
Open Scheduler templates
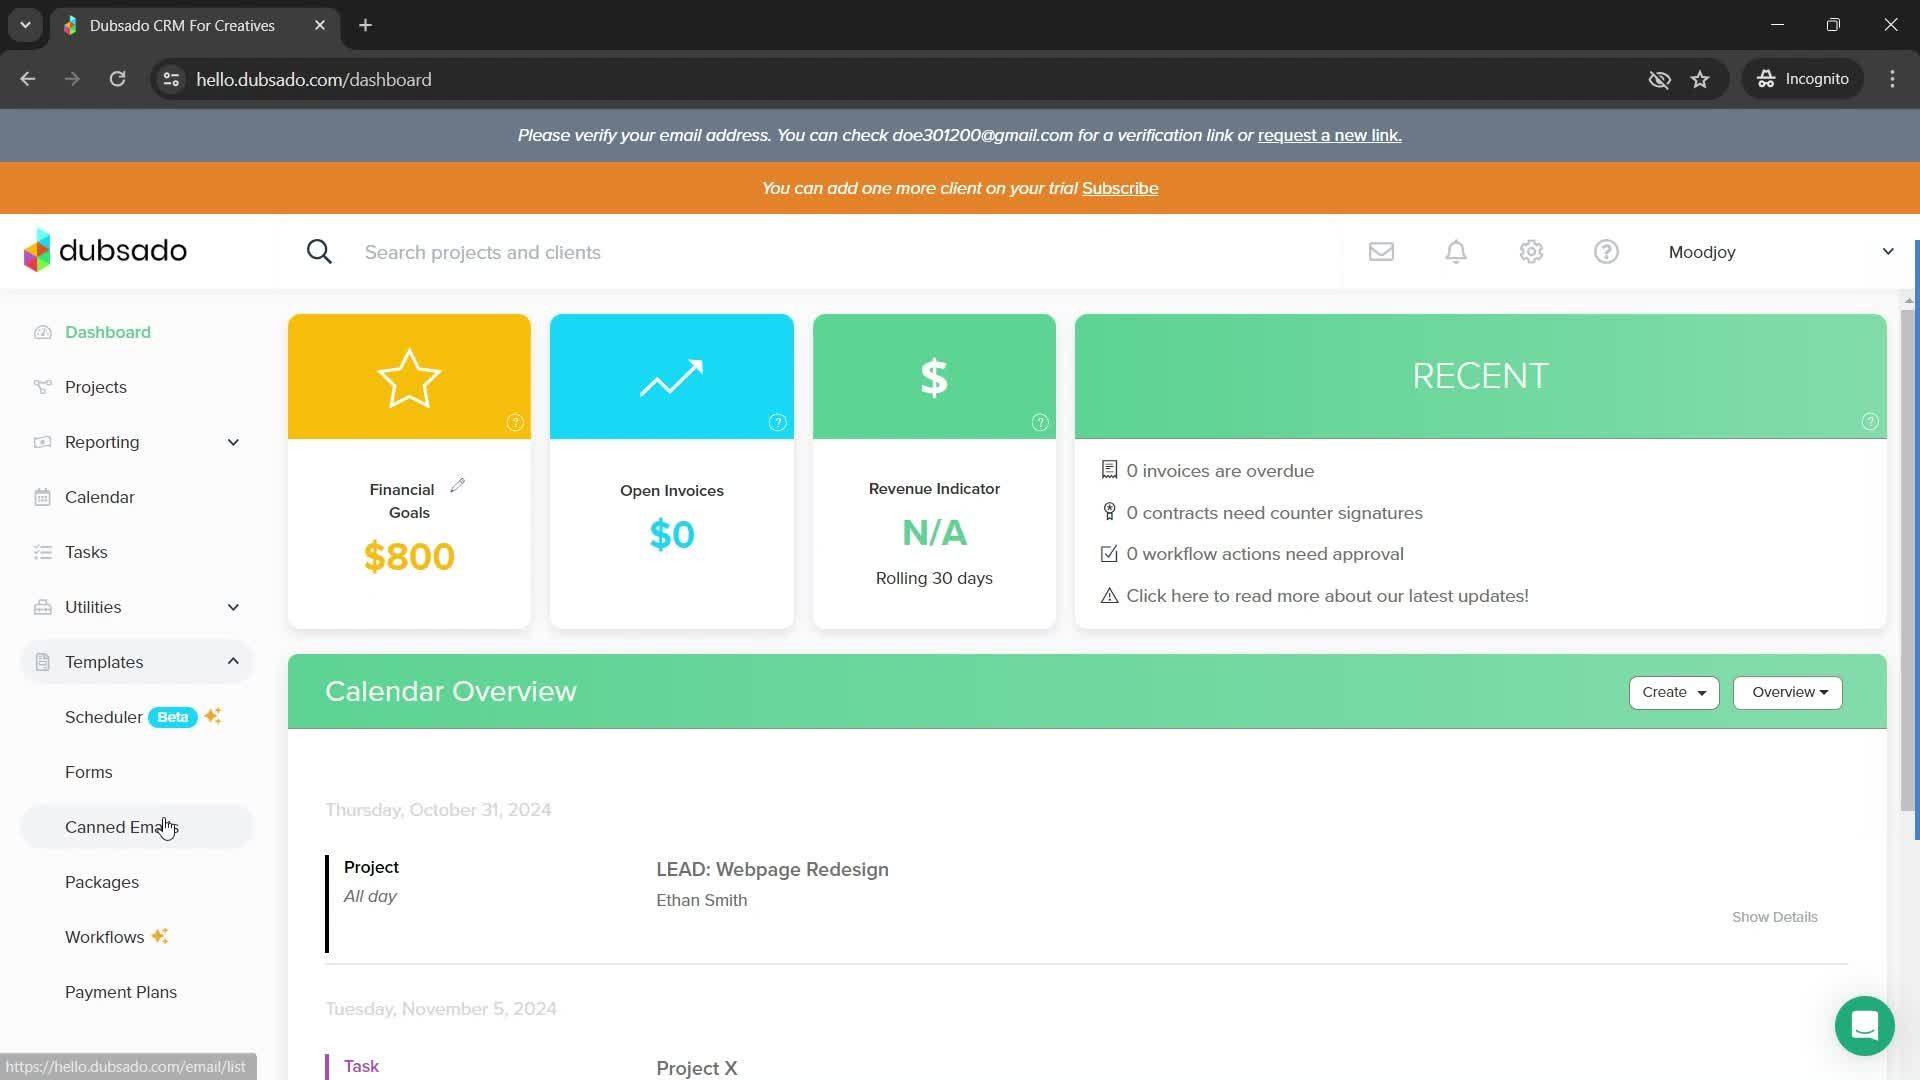point(104,717)
